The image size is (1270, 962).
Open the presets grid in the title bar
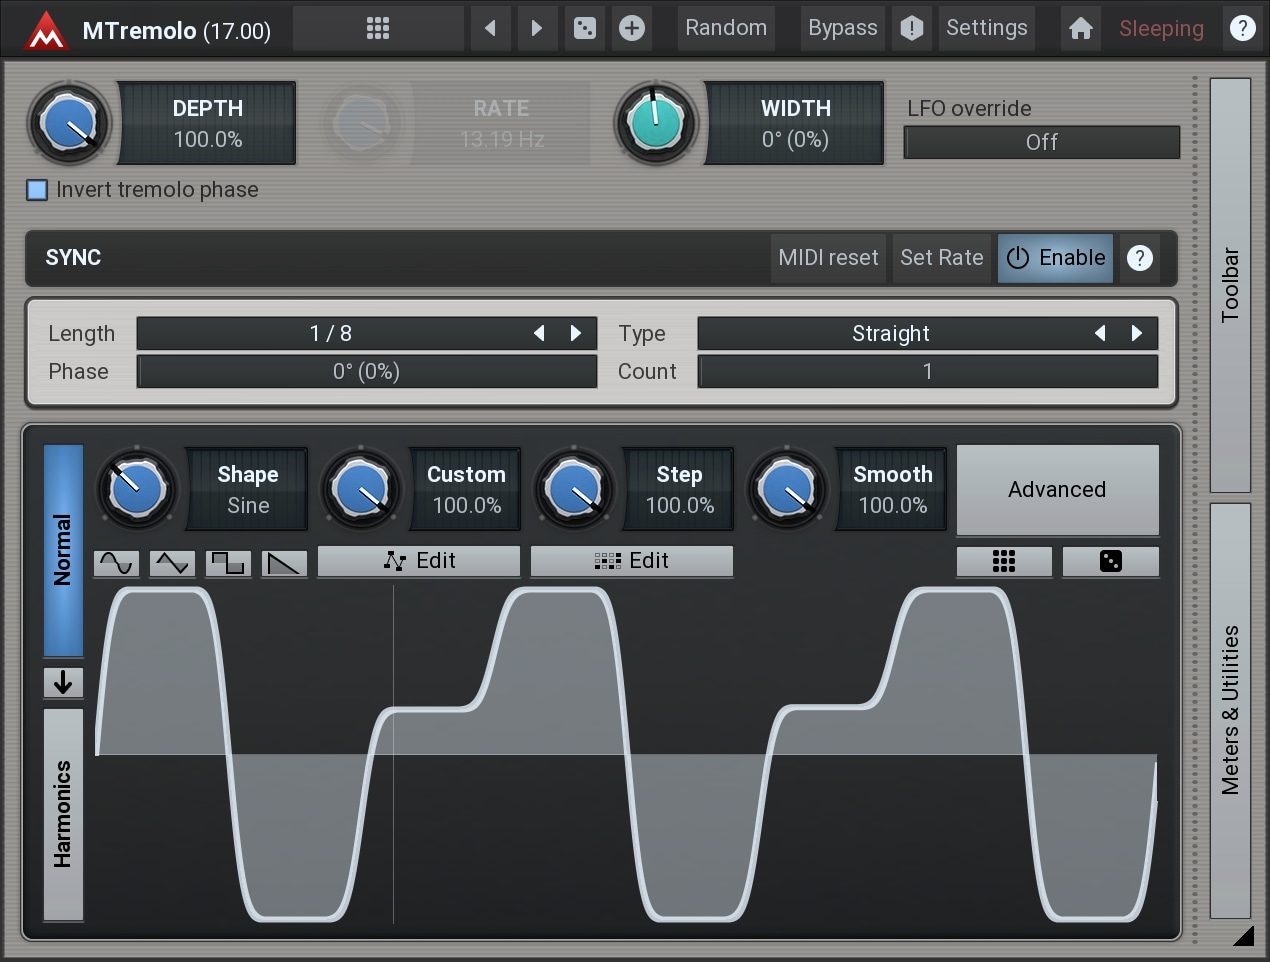click(x=378, y=28)
